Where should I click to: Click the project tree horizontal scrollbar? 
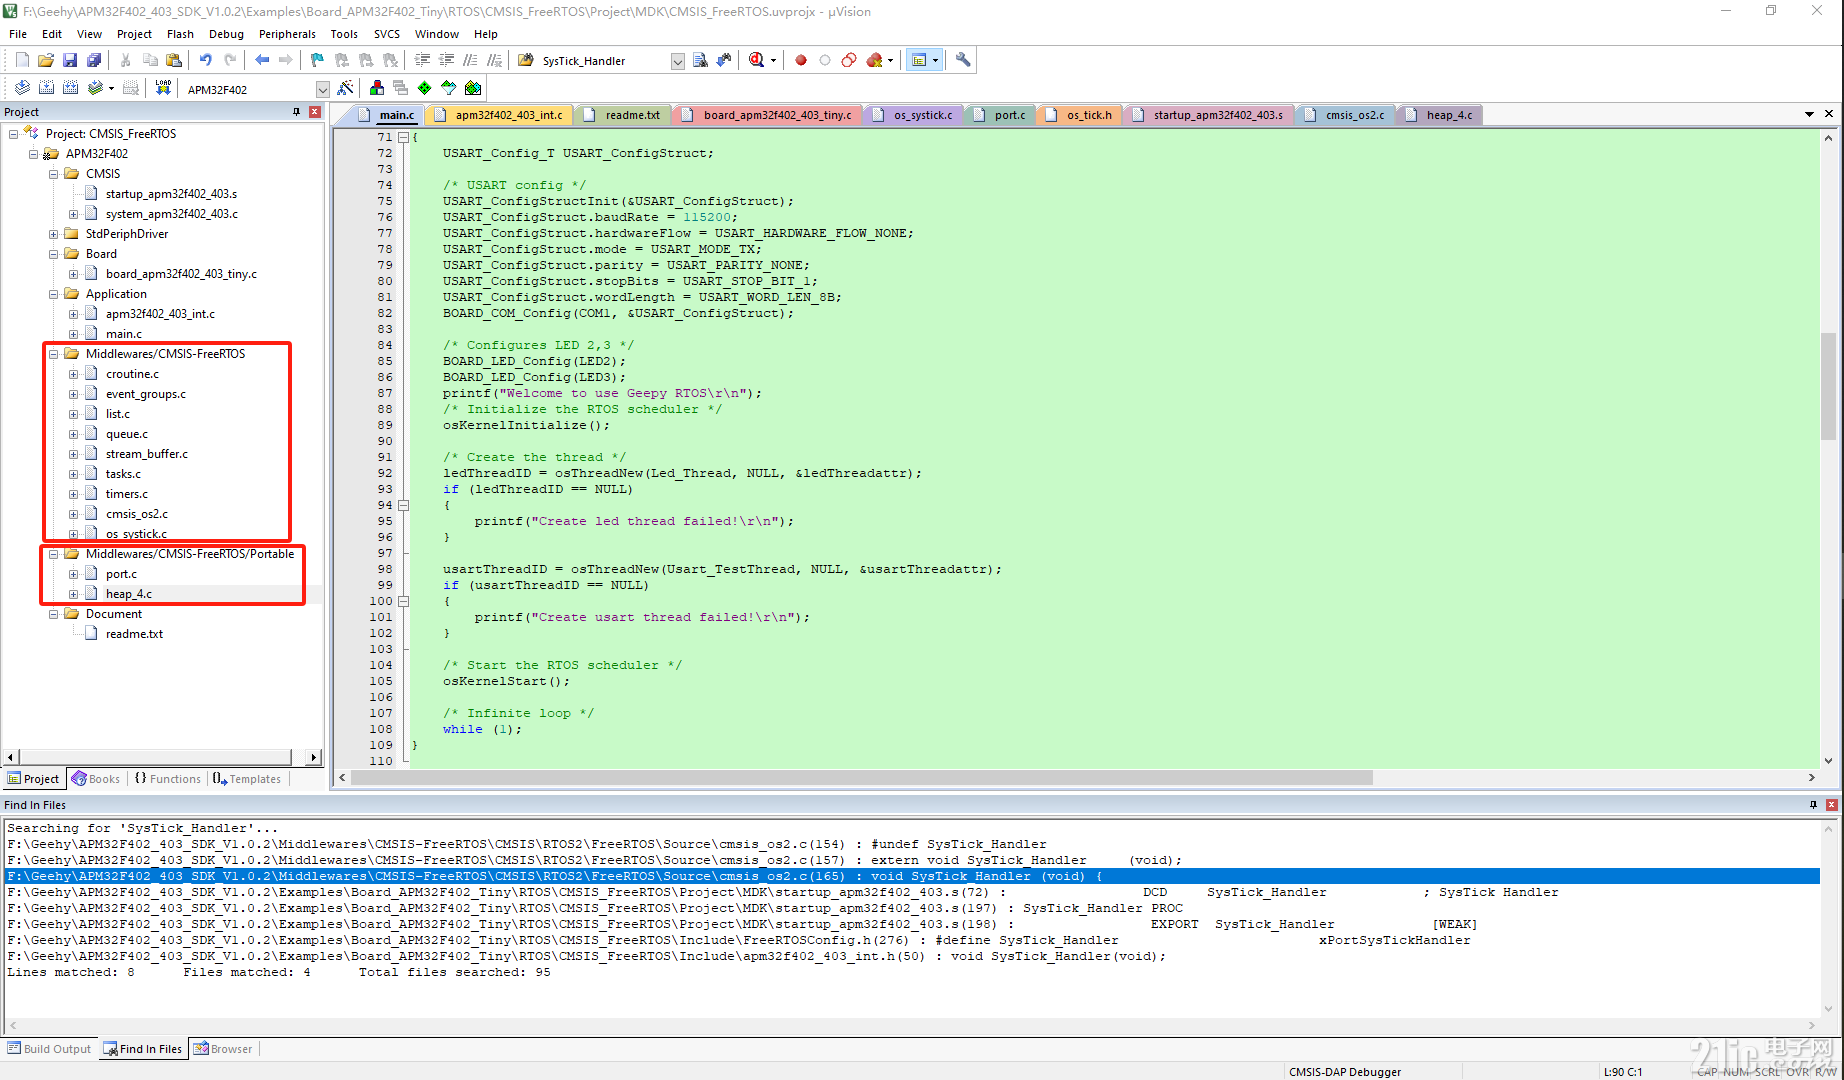[161, 757]
